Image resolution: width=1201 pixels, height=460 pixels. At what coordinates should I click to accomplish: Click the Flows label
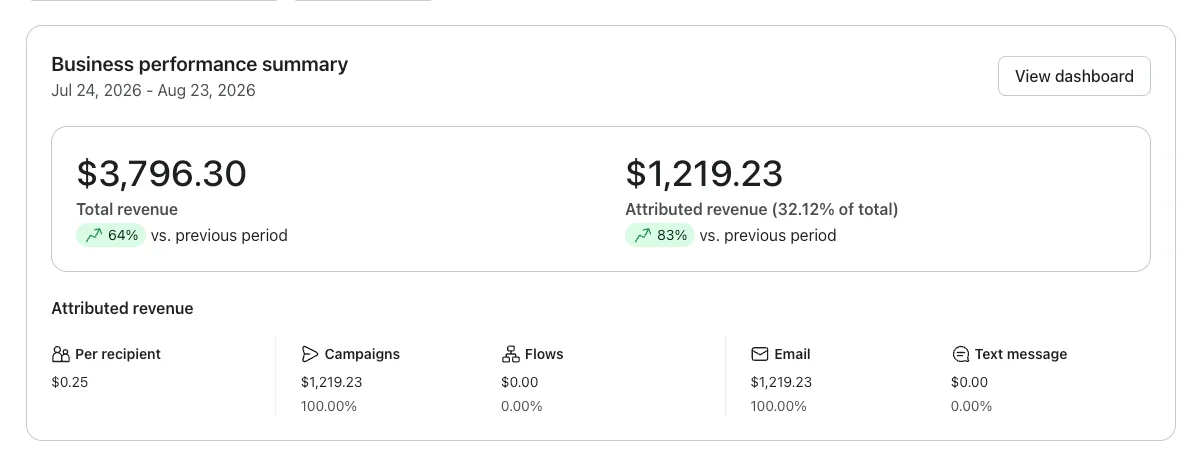pos(544,354)
